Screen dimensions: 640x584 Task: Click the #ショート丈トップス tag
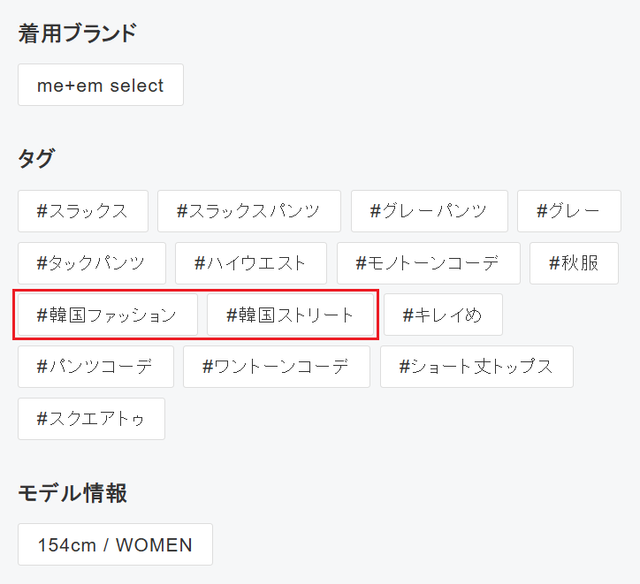(x=476, y=367)
